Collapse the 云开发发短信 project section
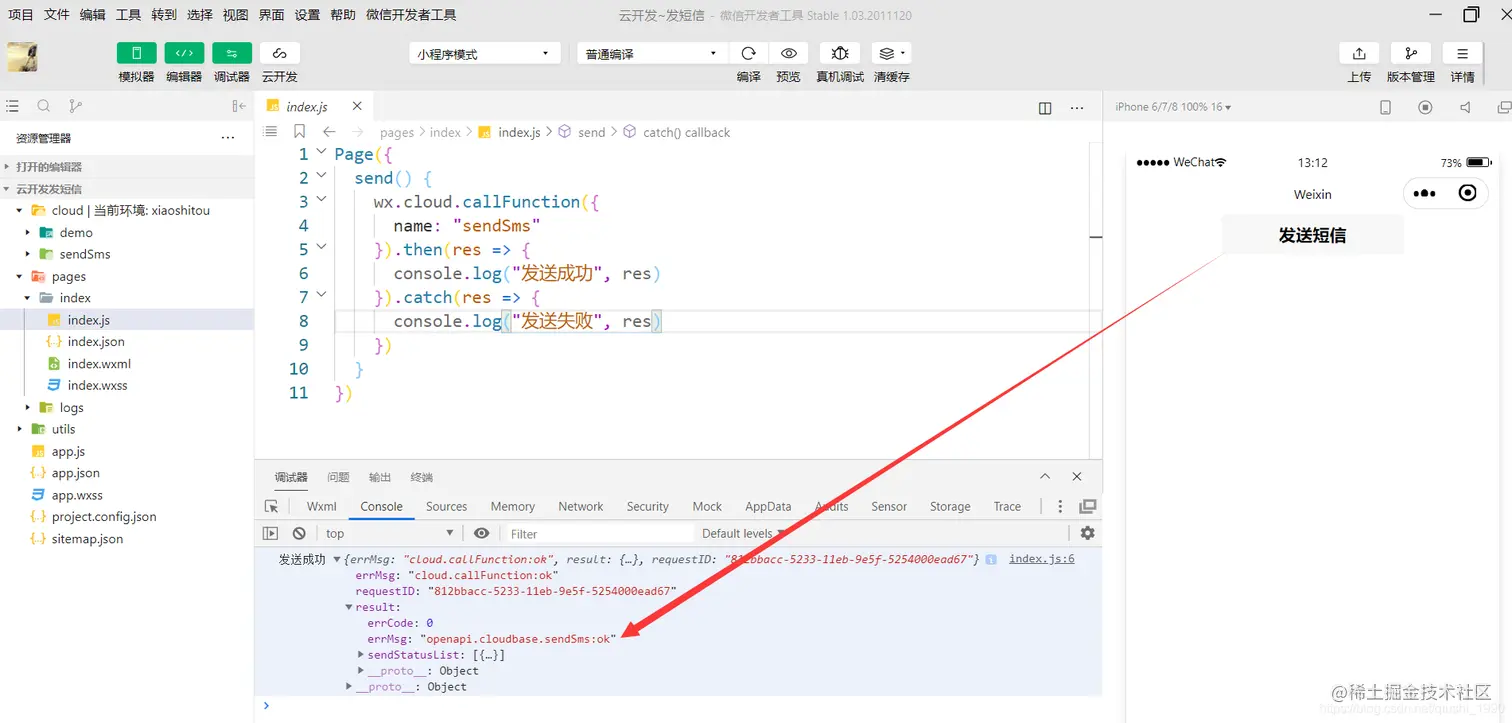1512x723 pixels. click(x=126, y=189)
